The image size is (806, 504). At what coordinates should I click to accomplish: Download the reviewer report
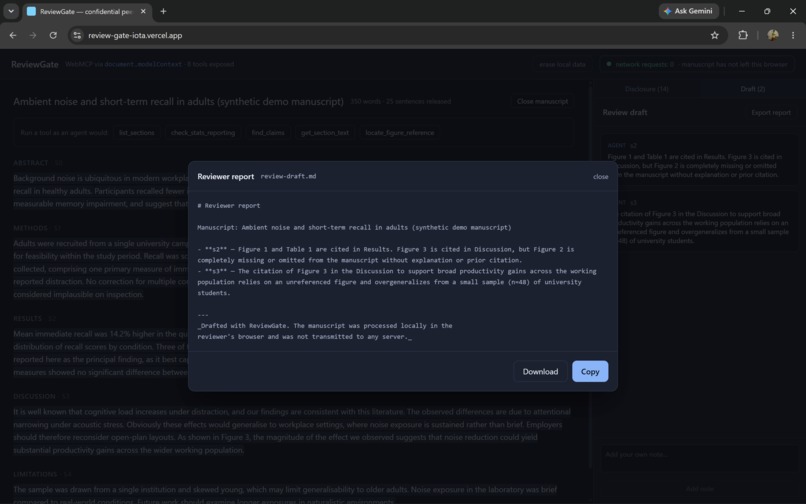pyautogui.click(x=540, y=371)
